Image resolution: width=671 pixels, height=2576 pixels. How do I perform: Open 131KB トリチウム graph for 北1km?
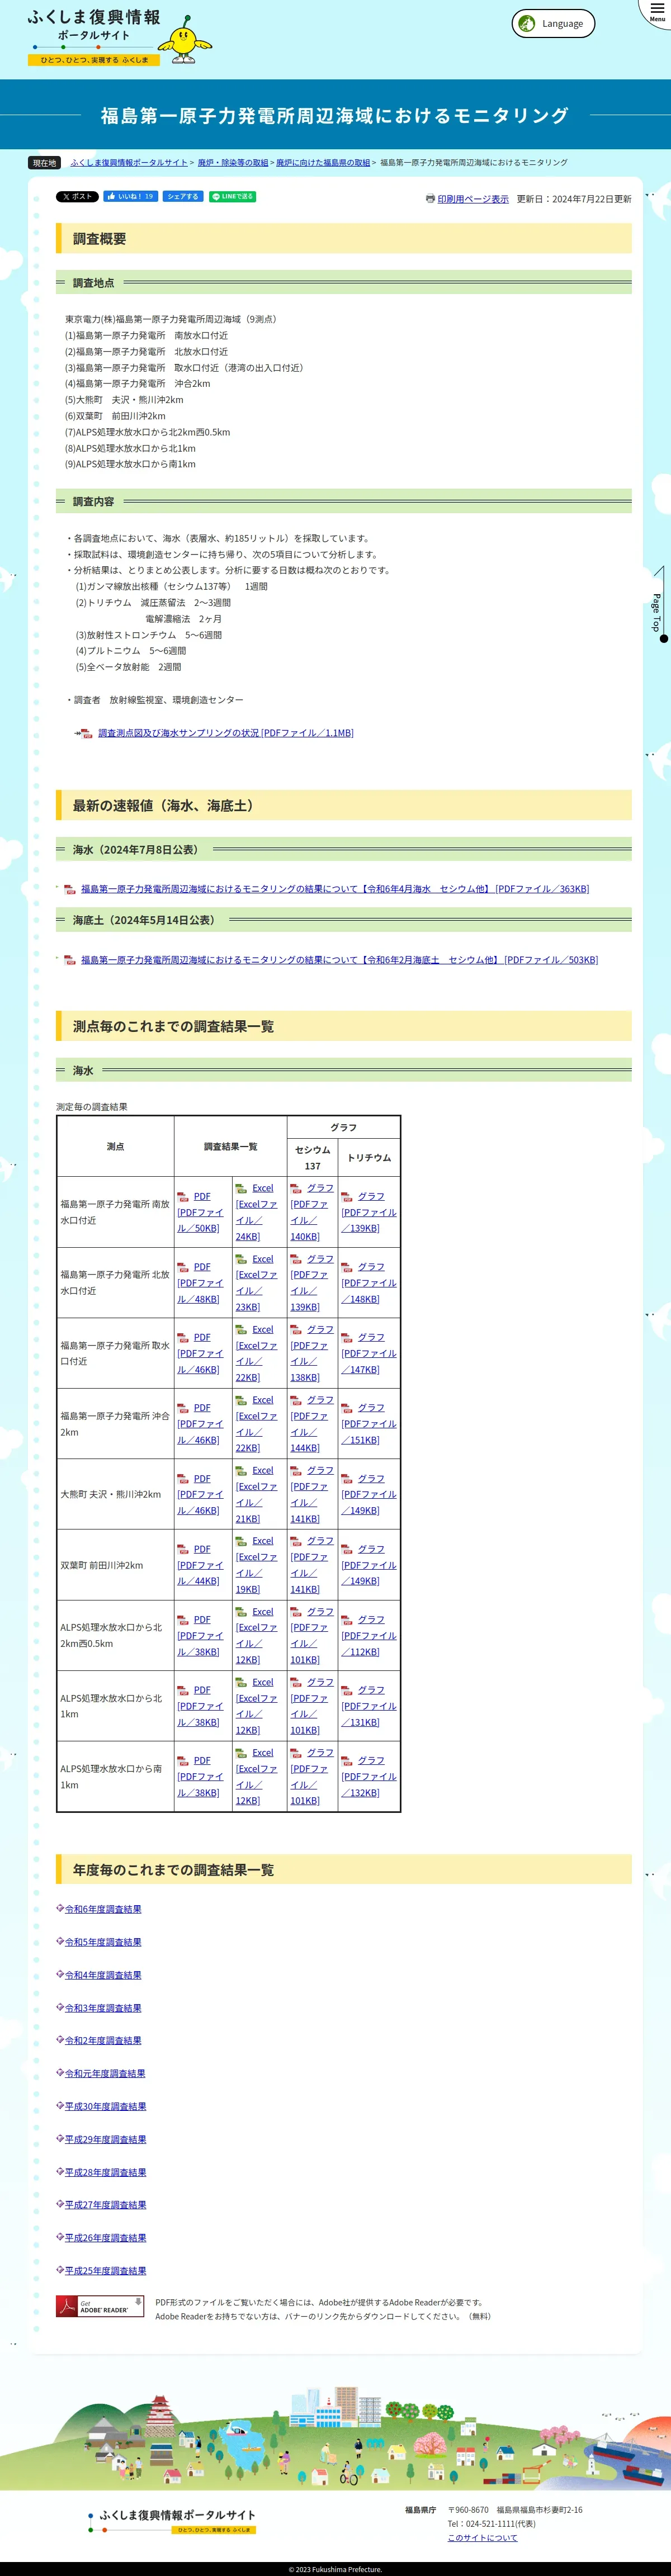(369, 1706)
